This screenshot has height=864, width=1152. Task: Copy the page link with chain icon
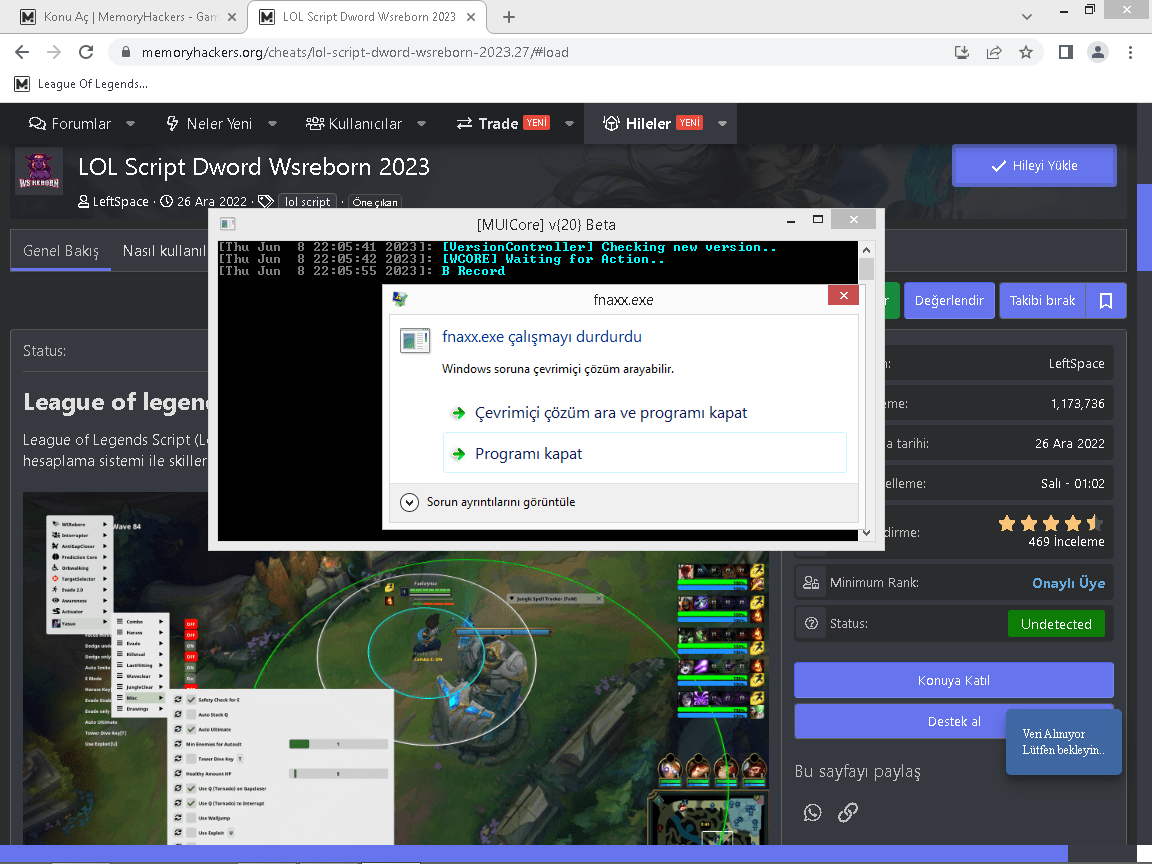[848, 812]
